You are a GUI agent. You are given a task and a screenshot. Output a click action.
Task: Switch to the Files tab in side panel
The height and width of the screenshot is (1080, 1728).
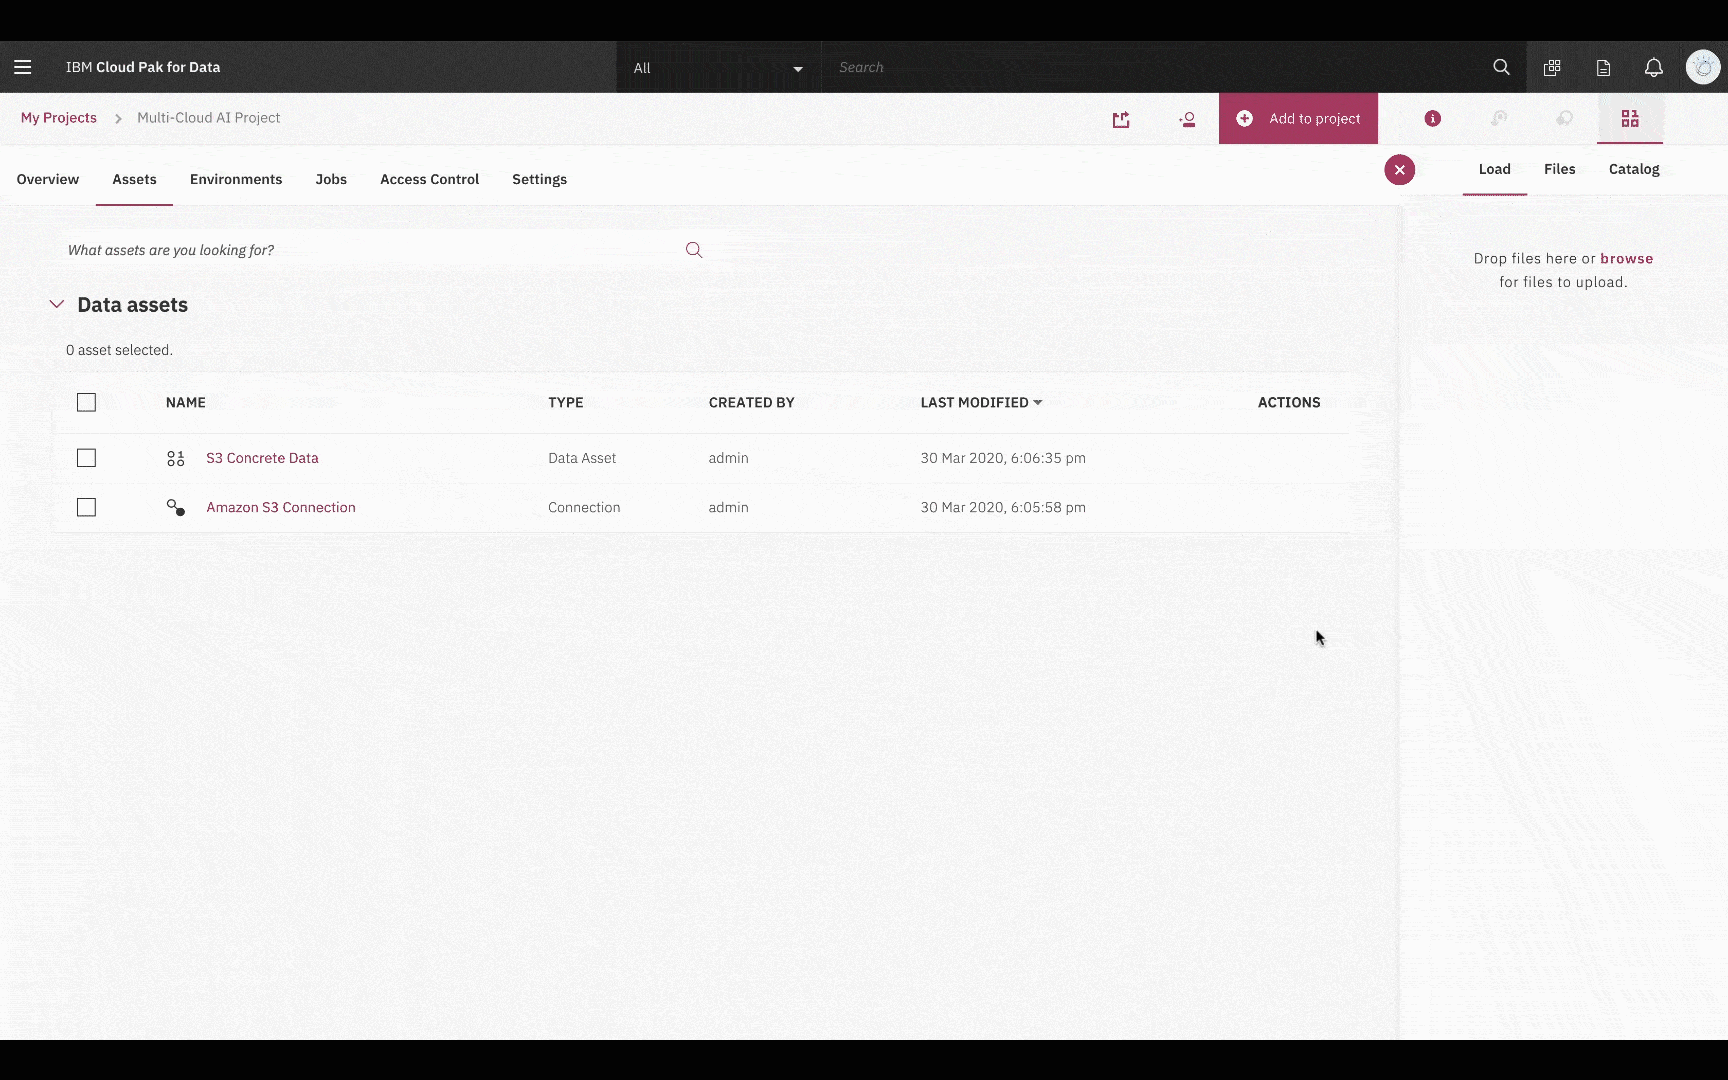tap(1559, 169)
